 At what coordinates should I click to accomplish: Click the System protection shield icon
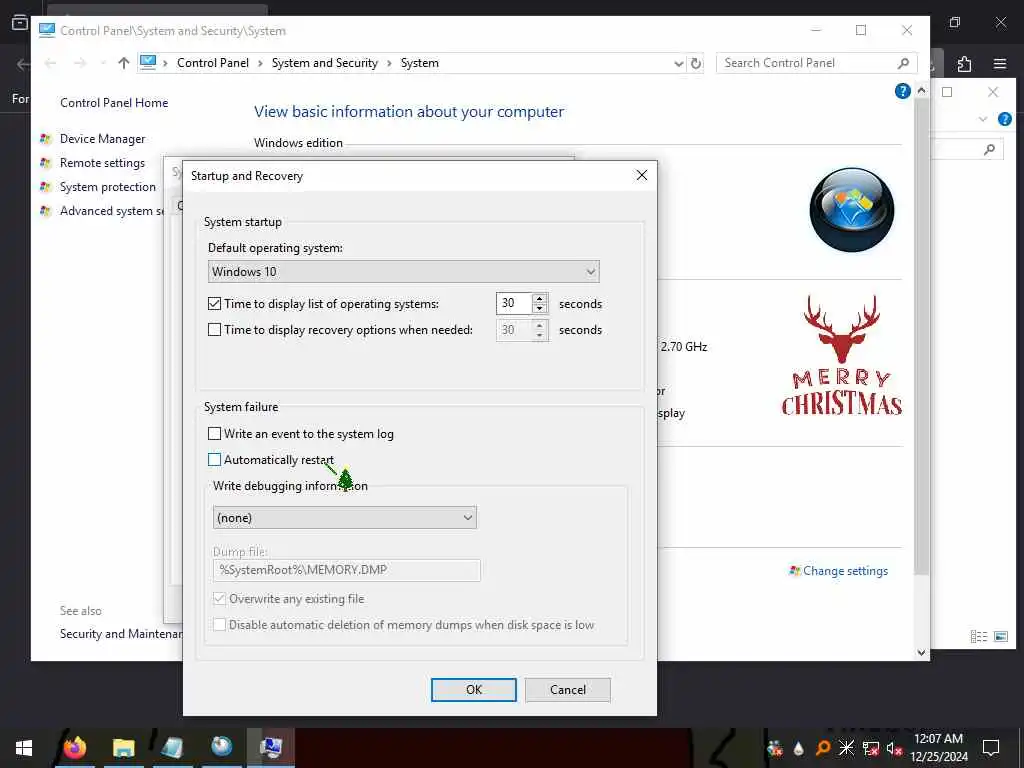[x=45, y=187]
